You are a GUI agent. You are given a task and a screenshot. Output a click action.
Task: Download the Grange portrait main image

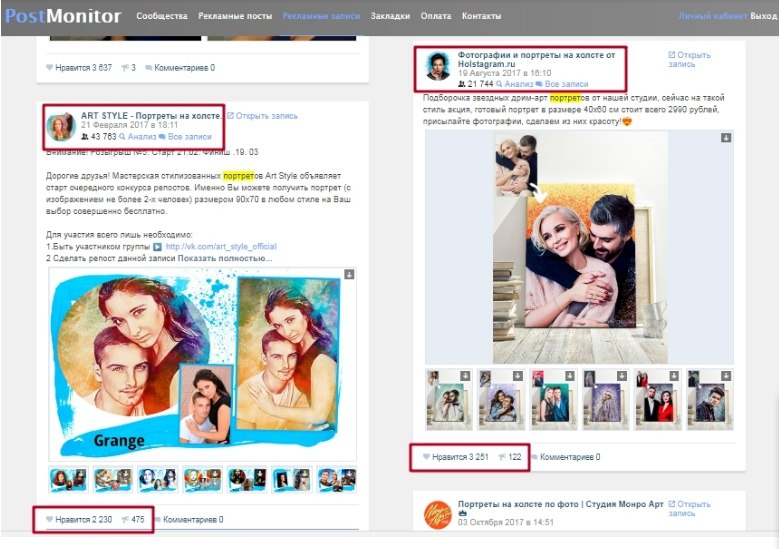point(349,274)
